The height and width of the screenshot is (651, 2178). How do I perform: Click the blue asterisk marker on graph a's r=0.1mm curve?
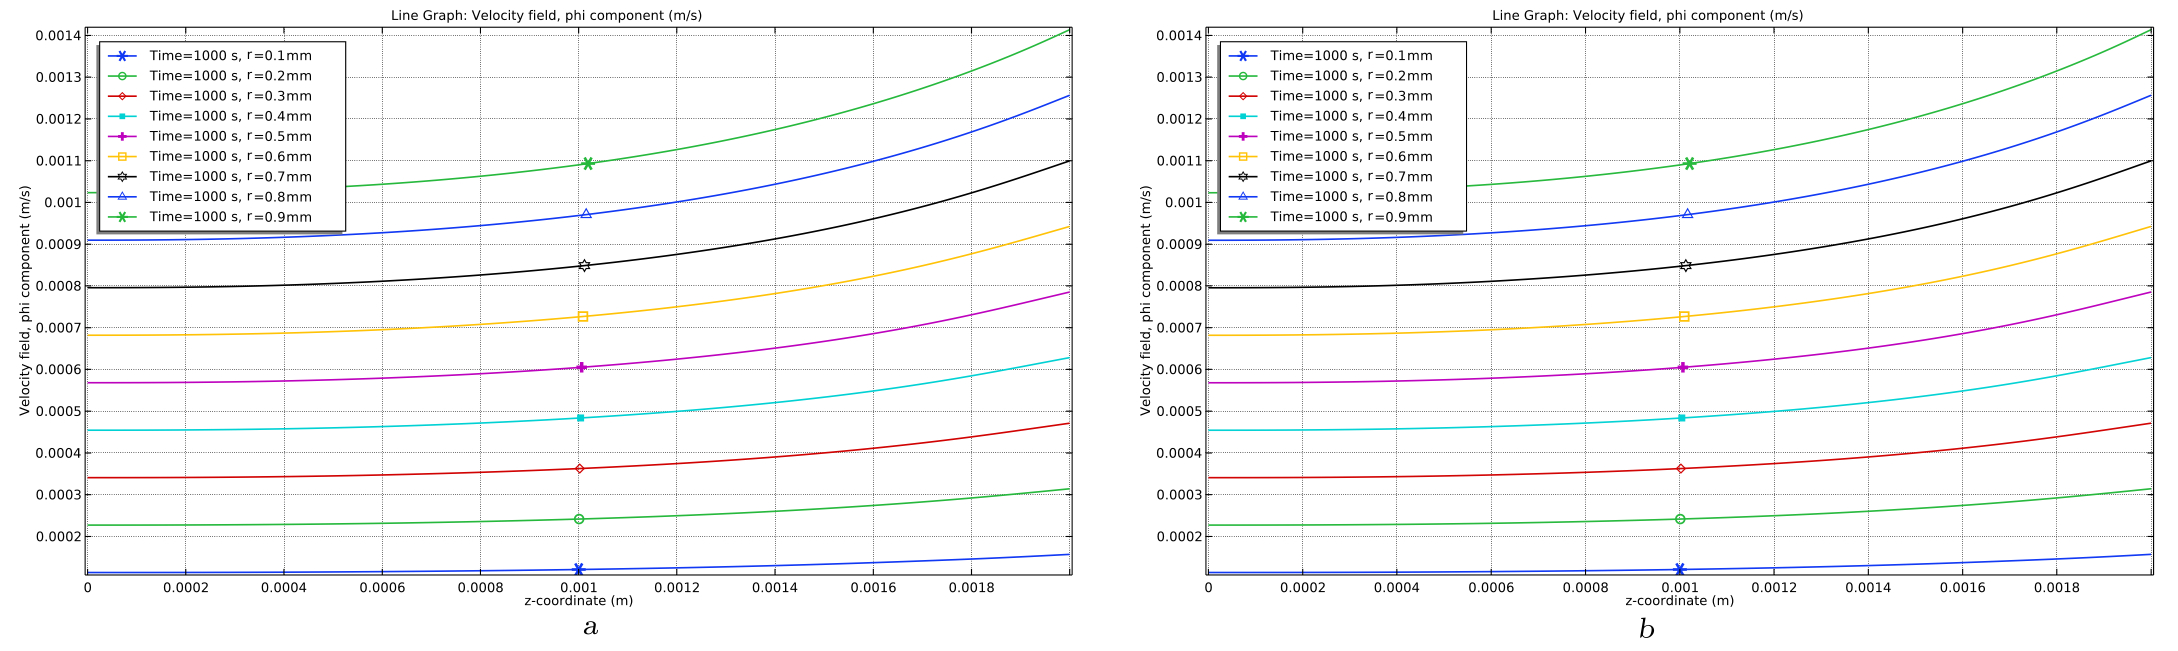pyautogui.click(x=578, y=569)
